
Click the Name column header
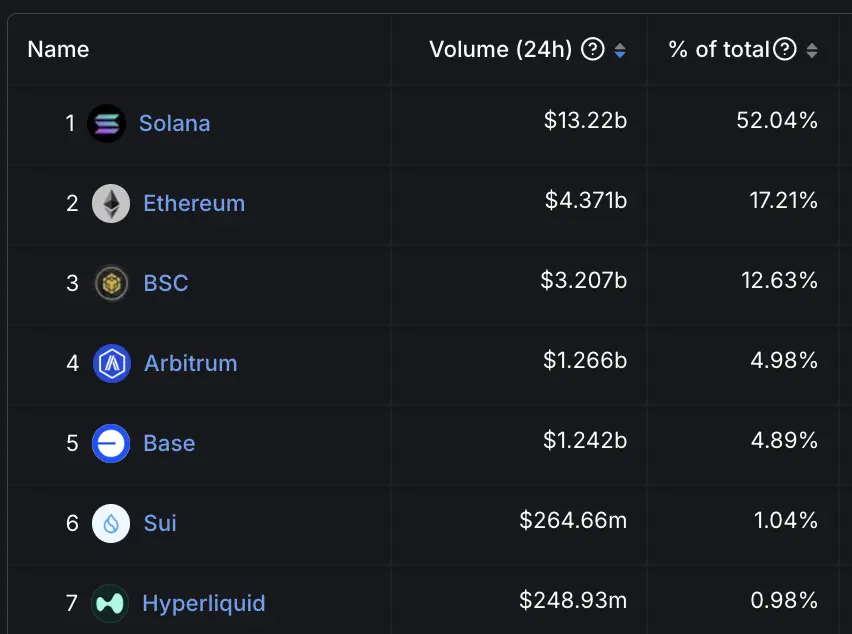[x=58, y=49]
